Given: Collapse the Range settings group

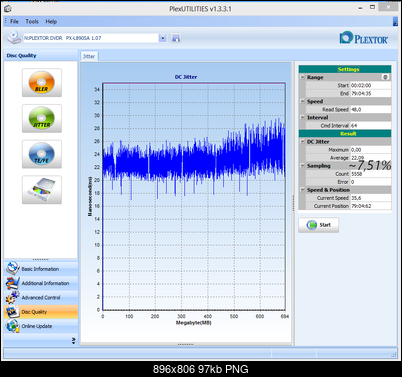Looking at the screenshot, I should (302, 77).
